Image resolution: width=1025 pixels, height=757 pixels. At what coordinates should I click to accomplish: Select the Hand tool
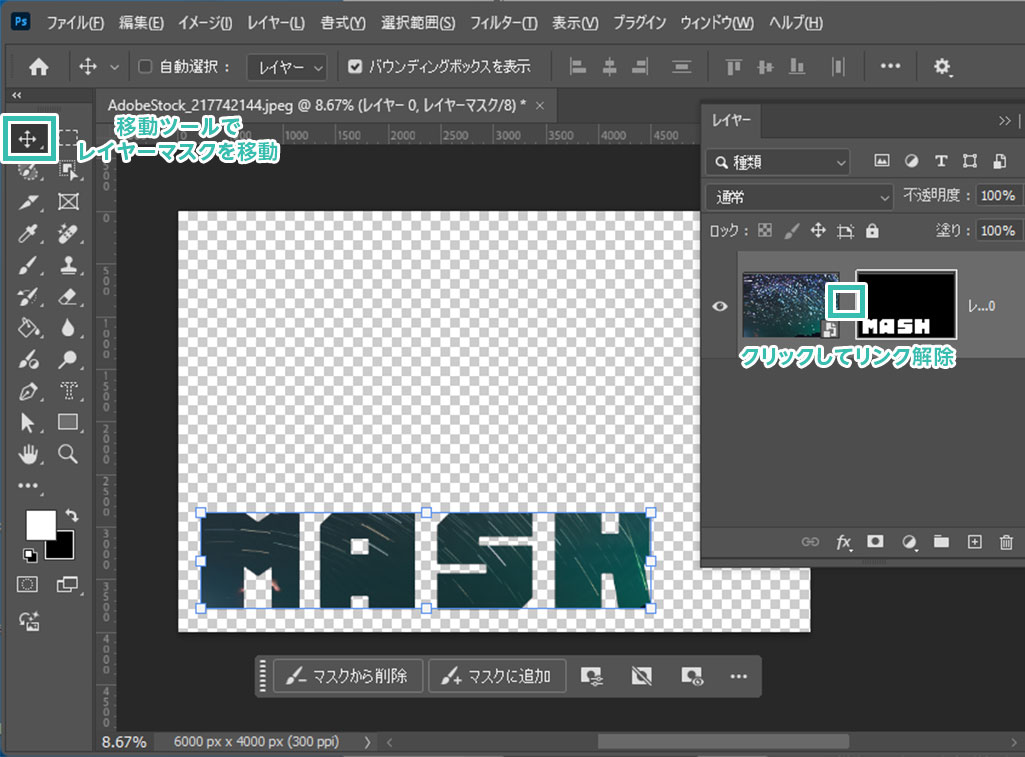pyautogui.click(x=27, y=454)
